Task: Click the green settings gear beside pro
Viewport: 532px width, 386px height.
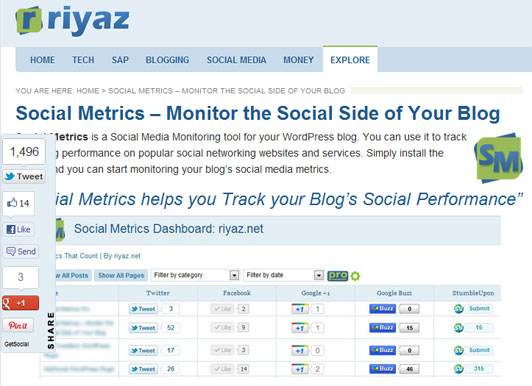Action: pos(355,276)
